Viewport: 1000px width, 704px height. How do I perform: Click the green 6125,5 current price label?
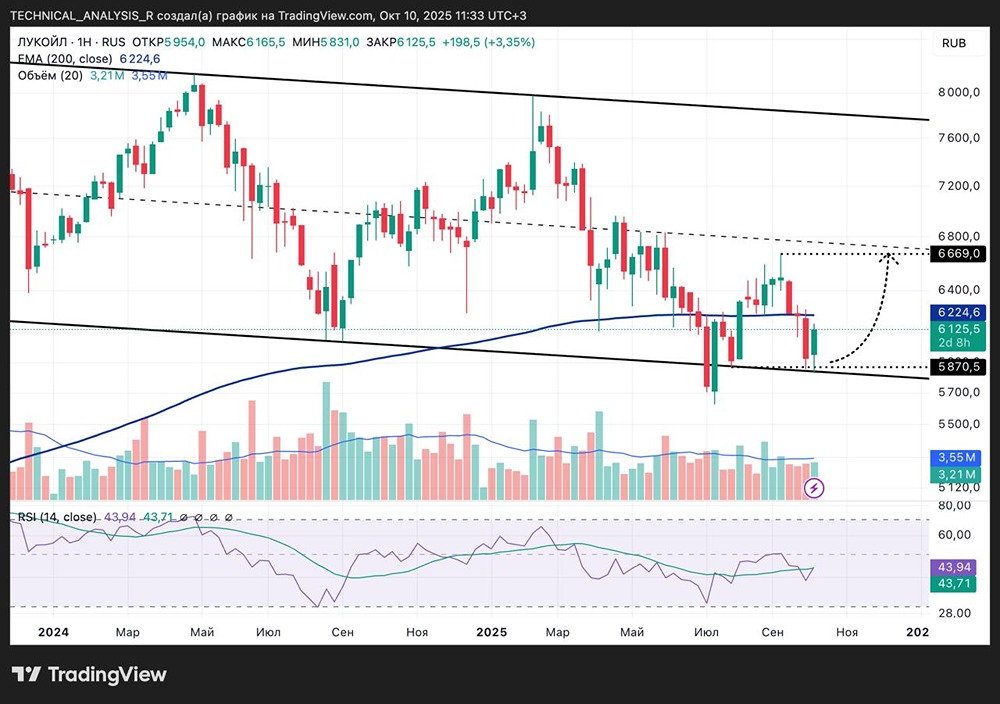(958, 329)
